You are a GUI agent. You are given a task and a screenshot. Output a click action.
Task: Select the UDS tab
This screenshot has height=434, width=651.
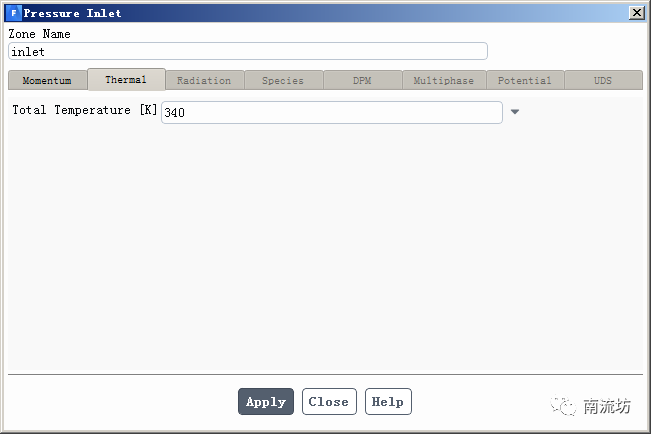[x=603, y=80]
